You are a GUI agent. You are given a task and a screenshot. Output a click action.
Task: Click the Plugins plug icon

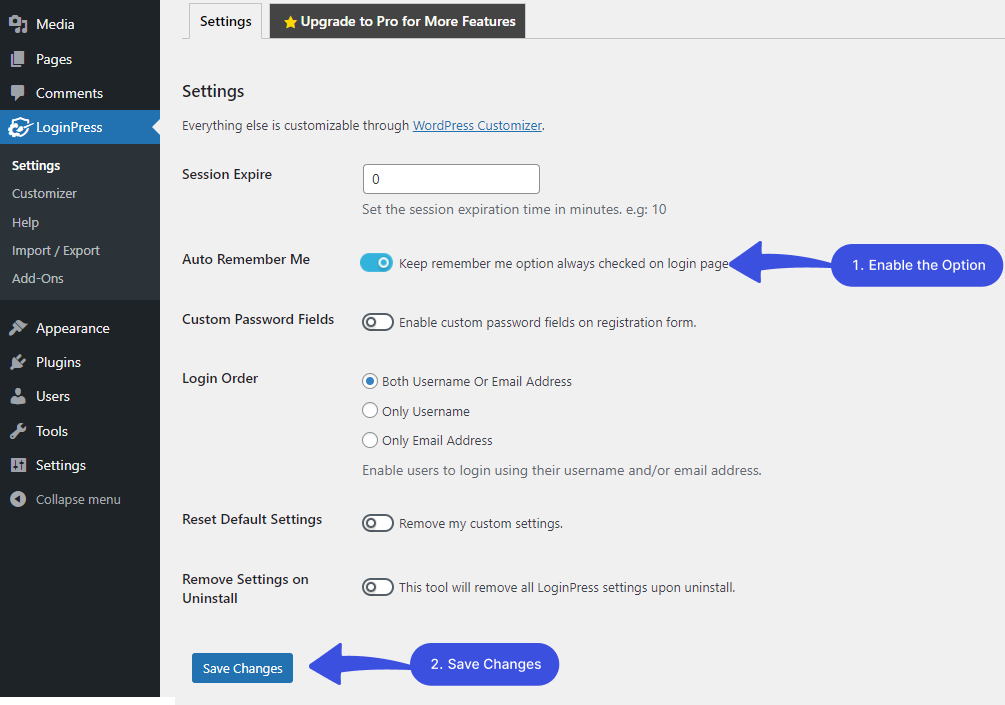click(18, 362)
